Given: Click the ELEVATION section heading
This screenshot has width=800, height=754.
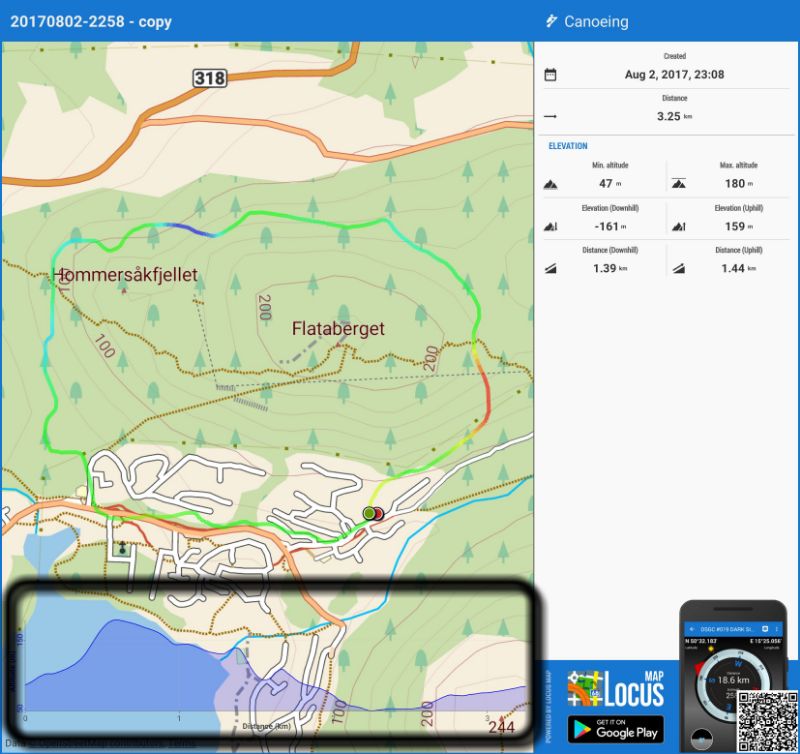Looking at the screenshot, I should [x=569, y=146].
